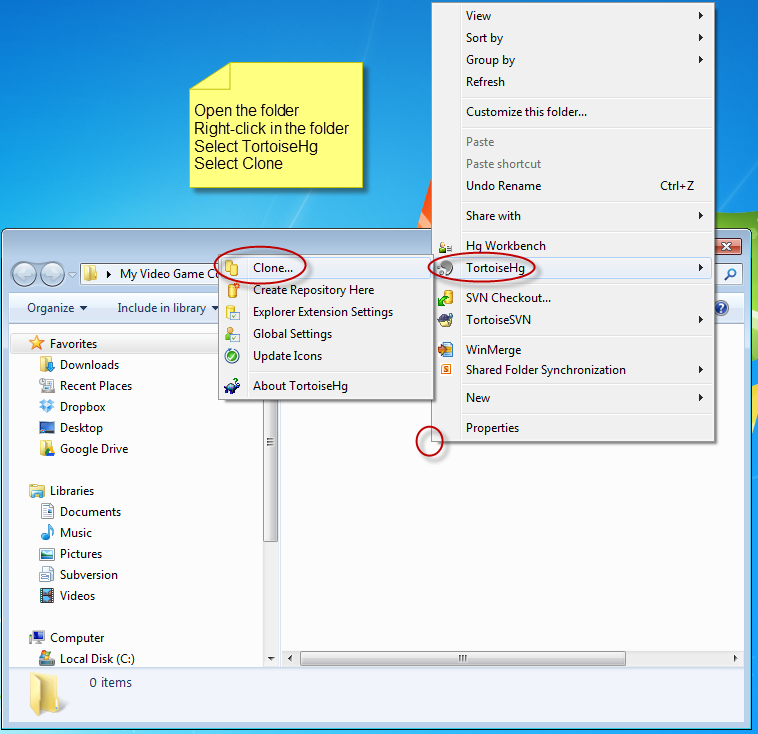The image size is (758, 734).
Task: Click the Pictures library icon
Action: click(x=47, y=554)
